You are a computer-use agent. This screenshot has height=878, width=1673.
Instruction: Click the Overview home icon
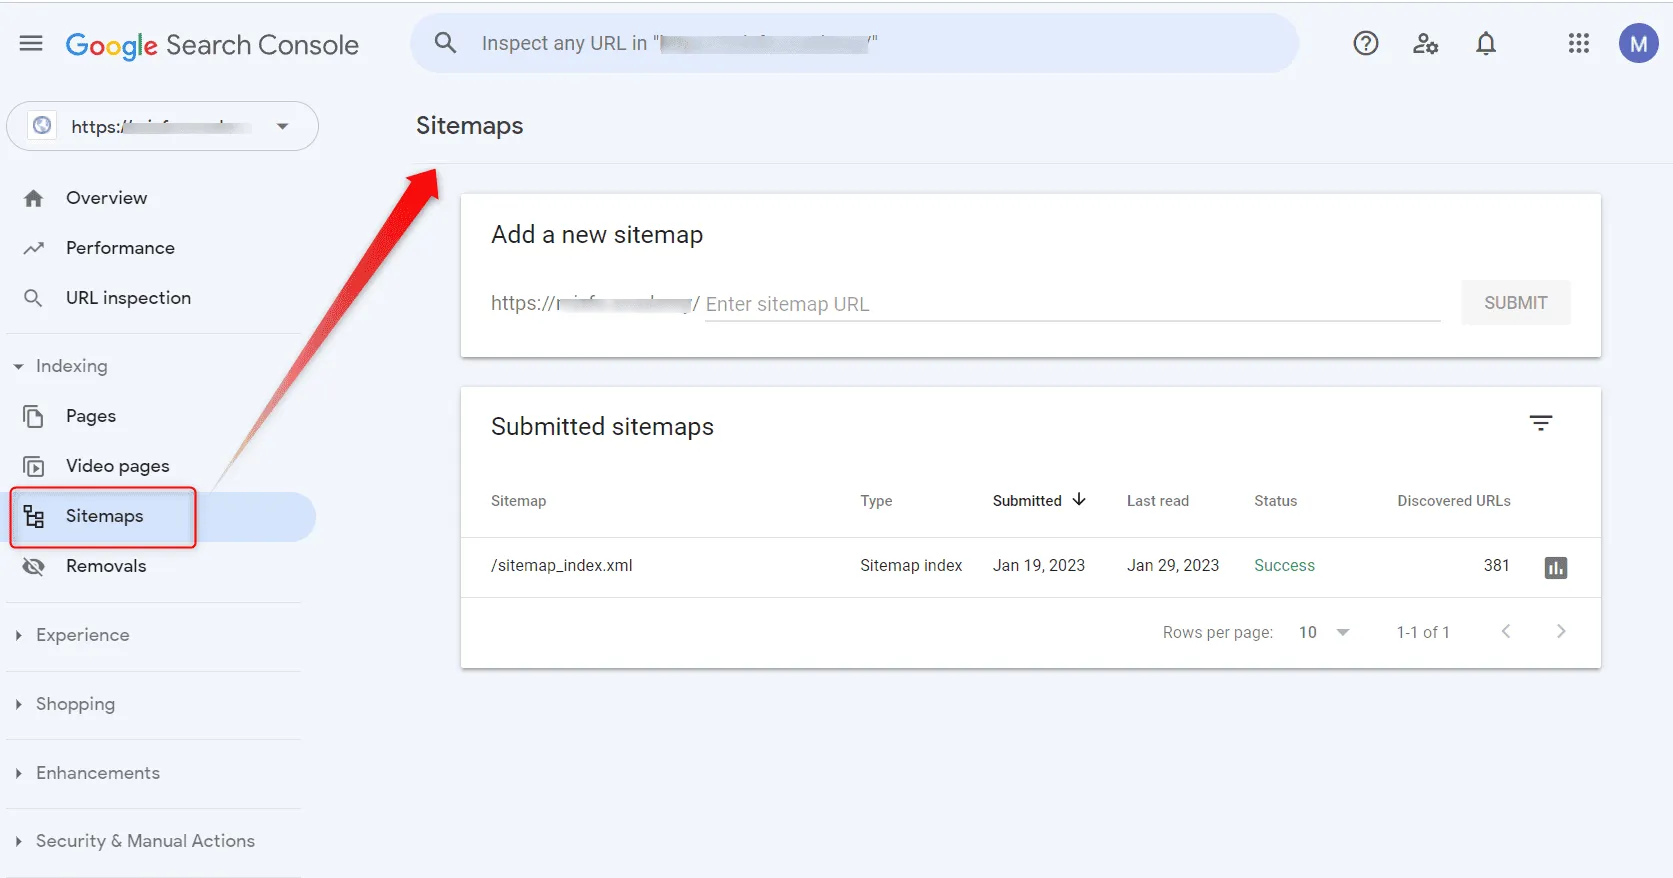(34, 198)
